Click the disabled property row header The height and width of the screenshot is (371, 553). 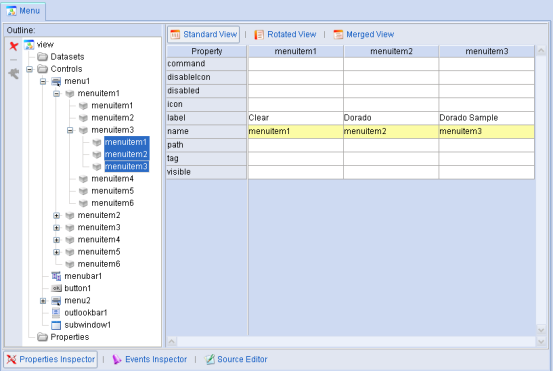(x=206, y=91)
